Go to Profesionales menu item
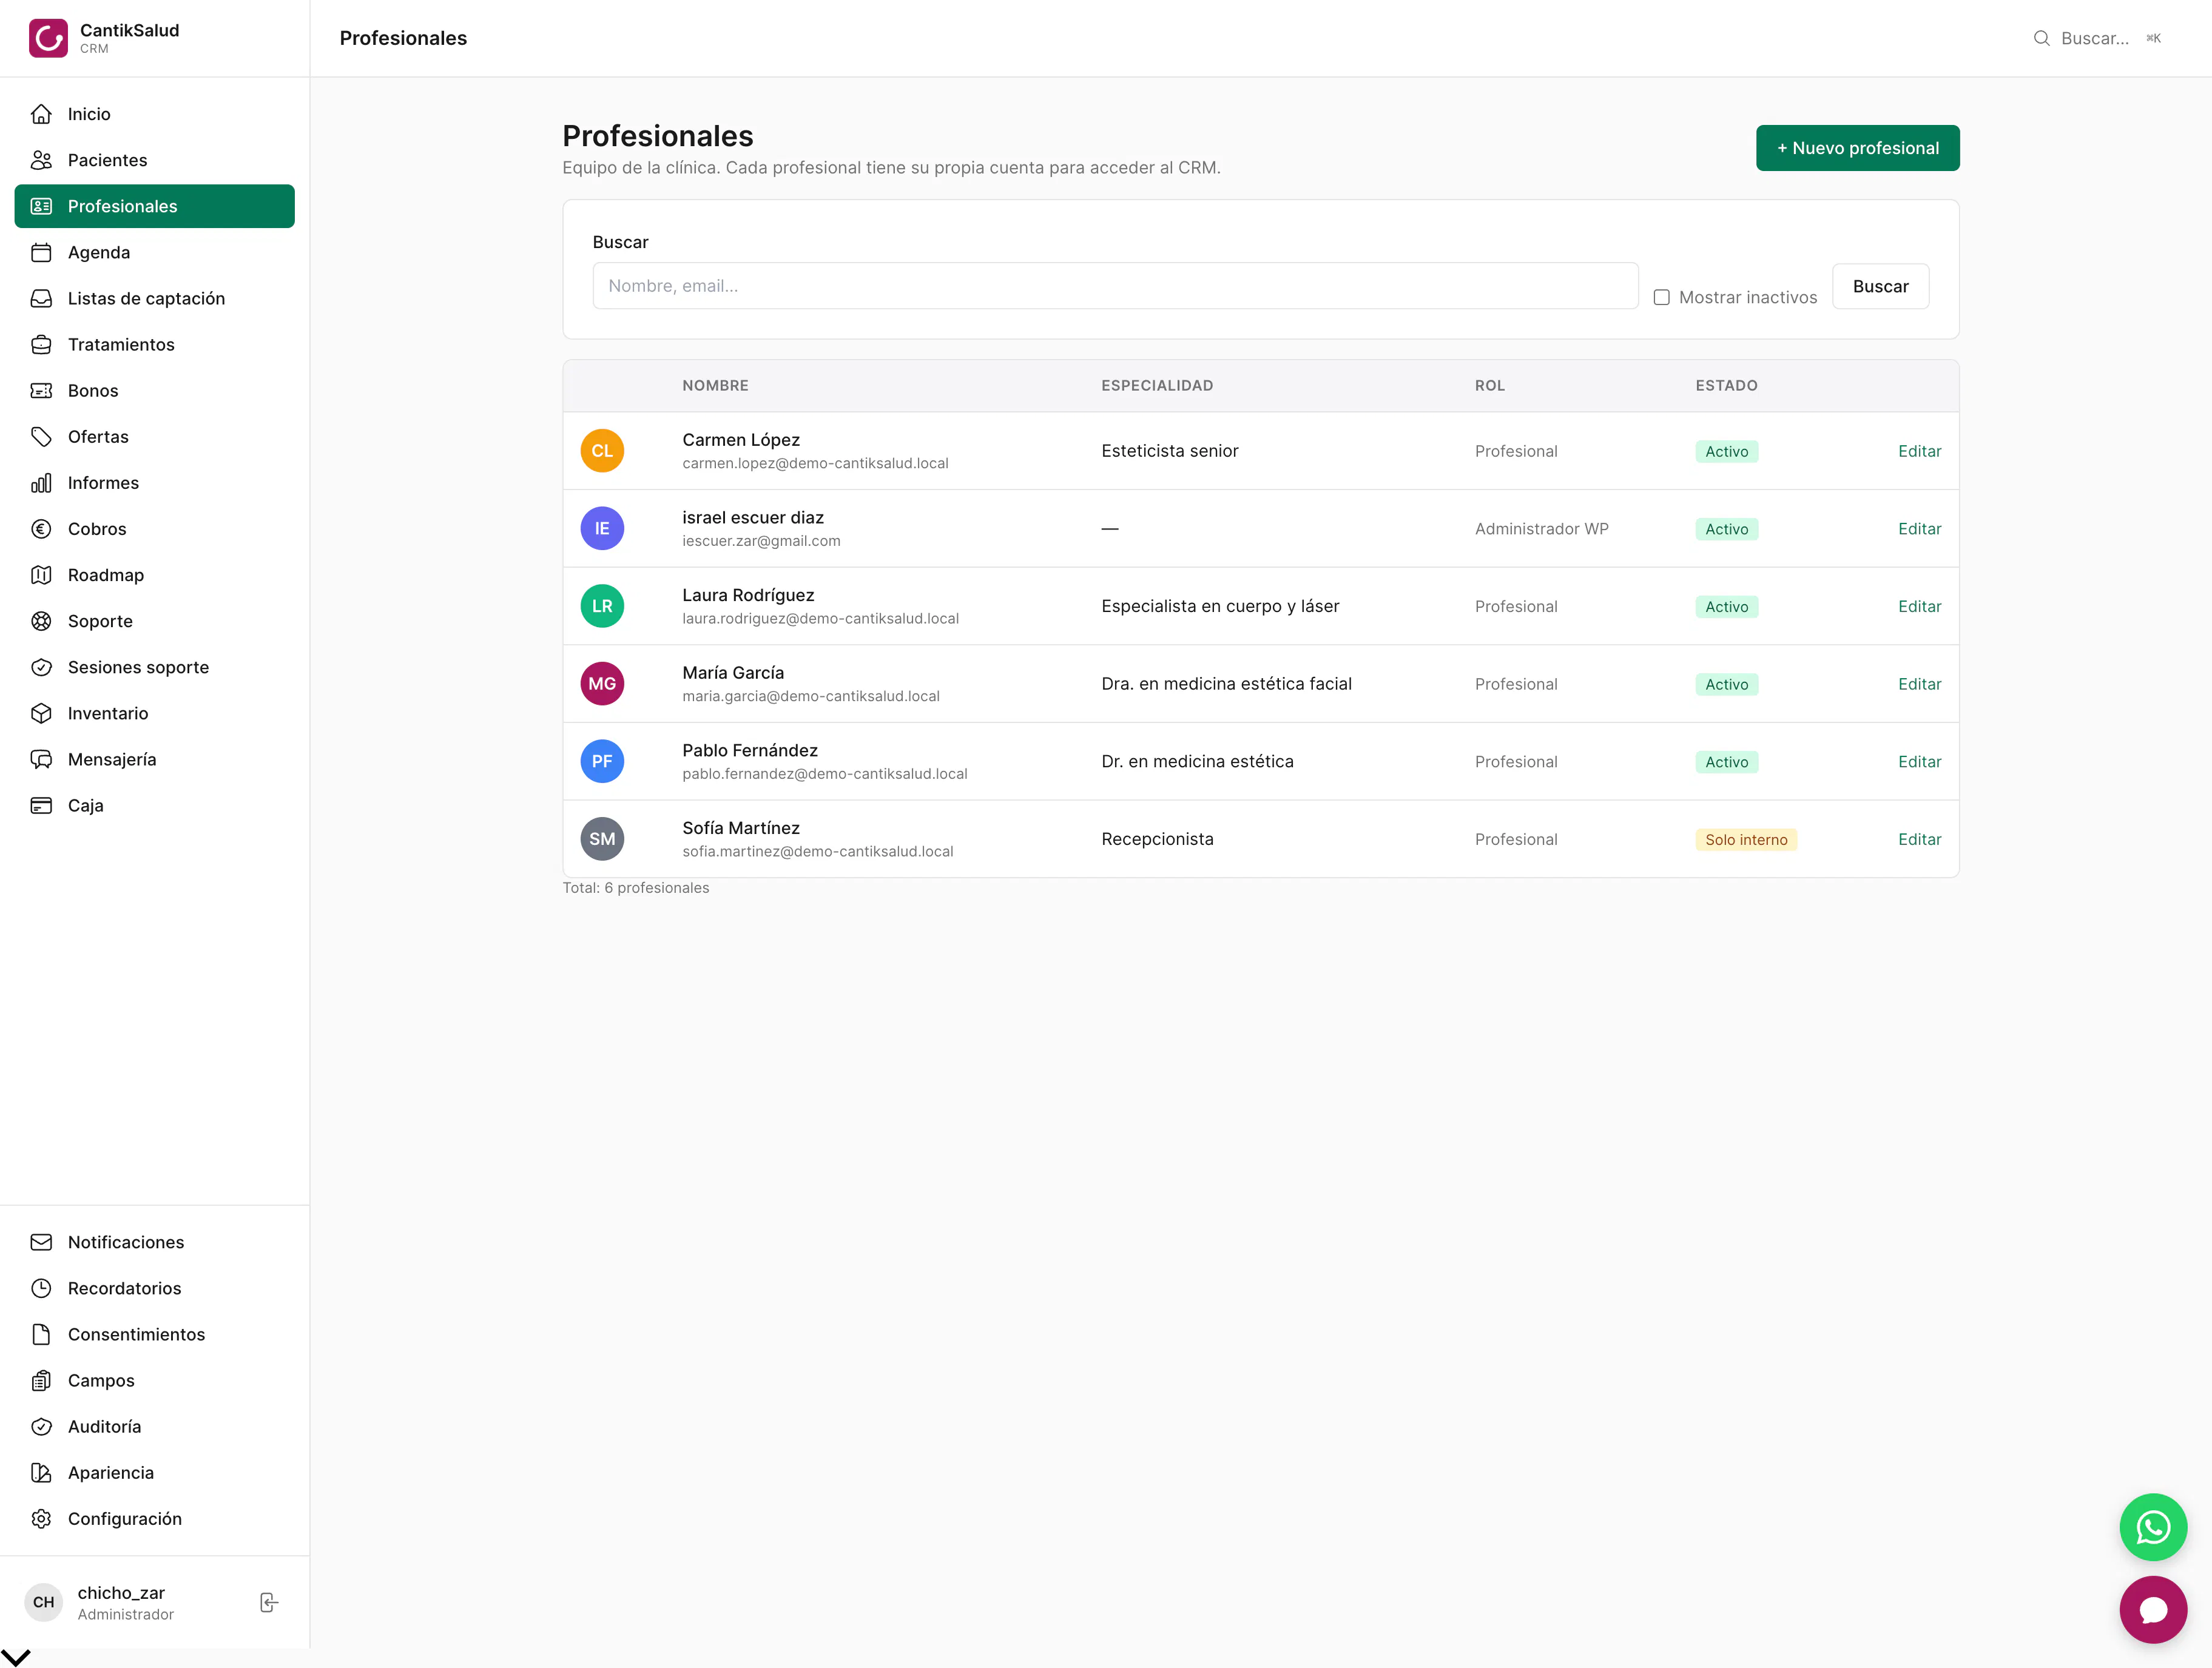The height and width of the screenshot is (1668, 2212). pos(155,206)
